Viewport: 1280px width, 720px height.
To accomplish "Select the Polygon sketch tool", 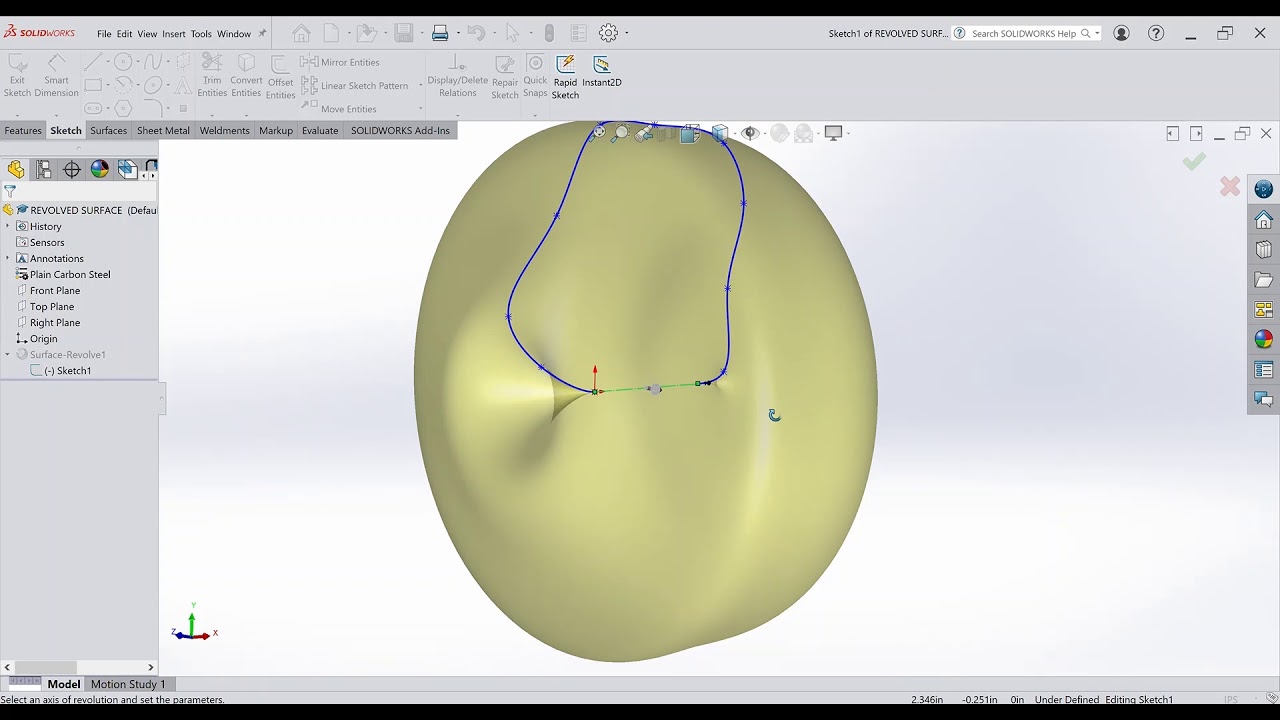I will pos(123,108).
